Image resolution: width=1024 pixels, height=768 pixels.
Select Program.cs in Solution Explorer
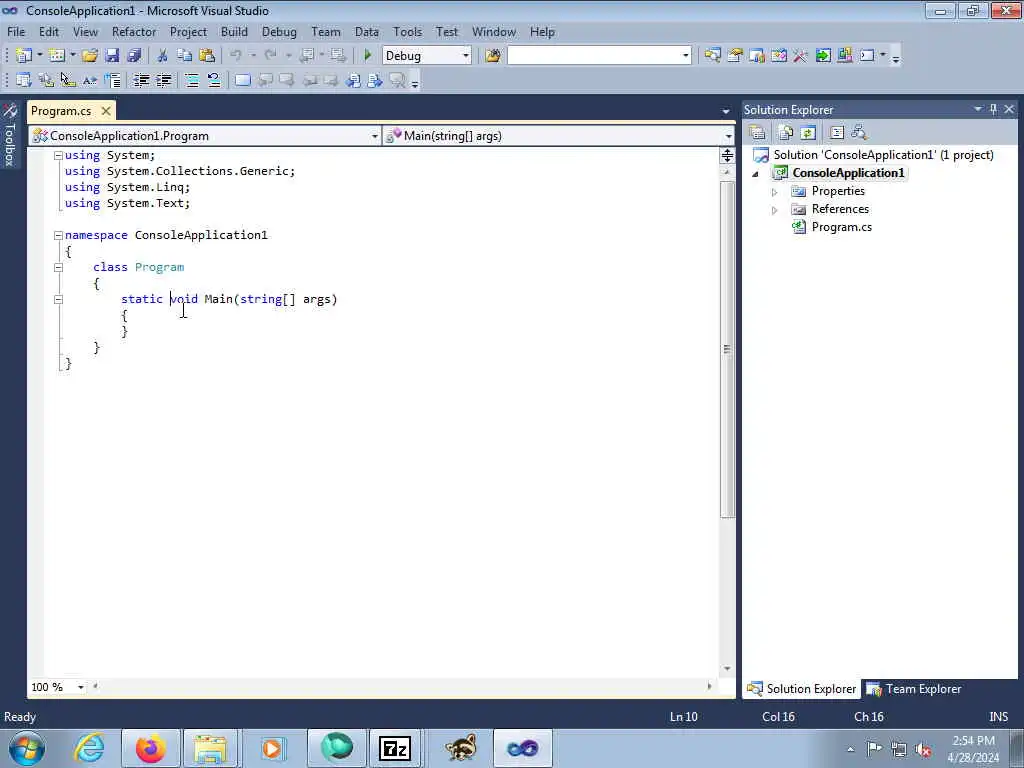pos(841,227)
